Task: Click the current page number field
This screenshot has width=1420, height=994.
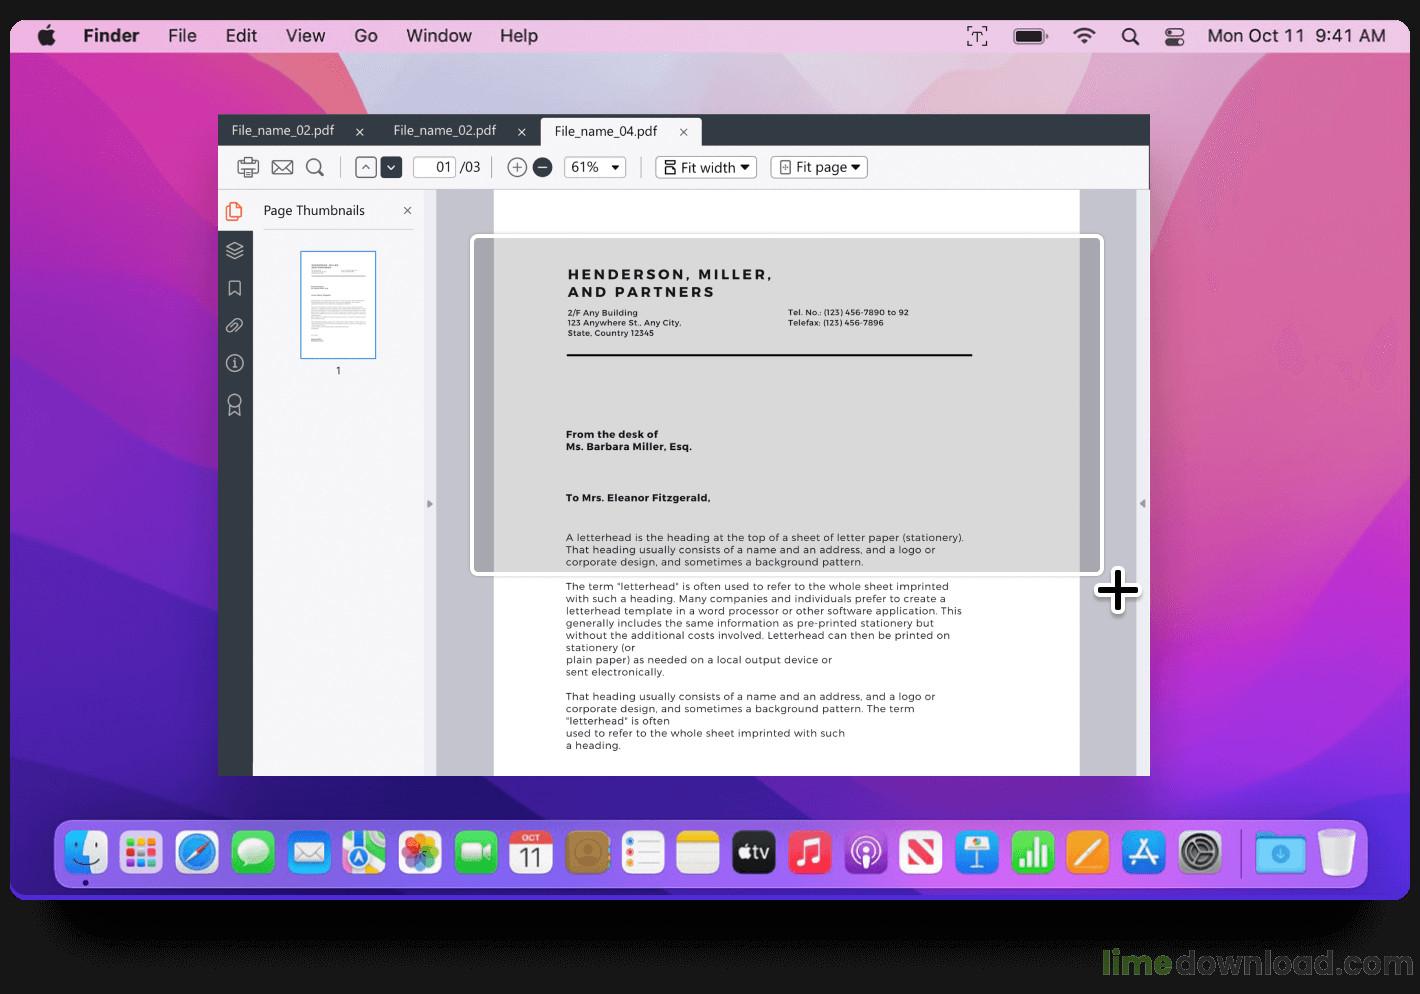Action: (x=435, y=167)
